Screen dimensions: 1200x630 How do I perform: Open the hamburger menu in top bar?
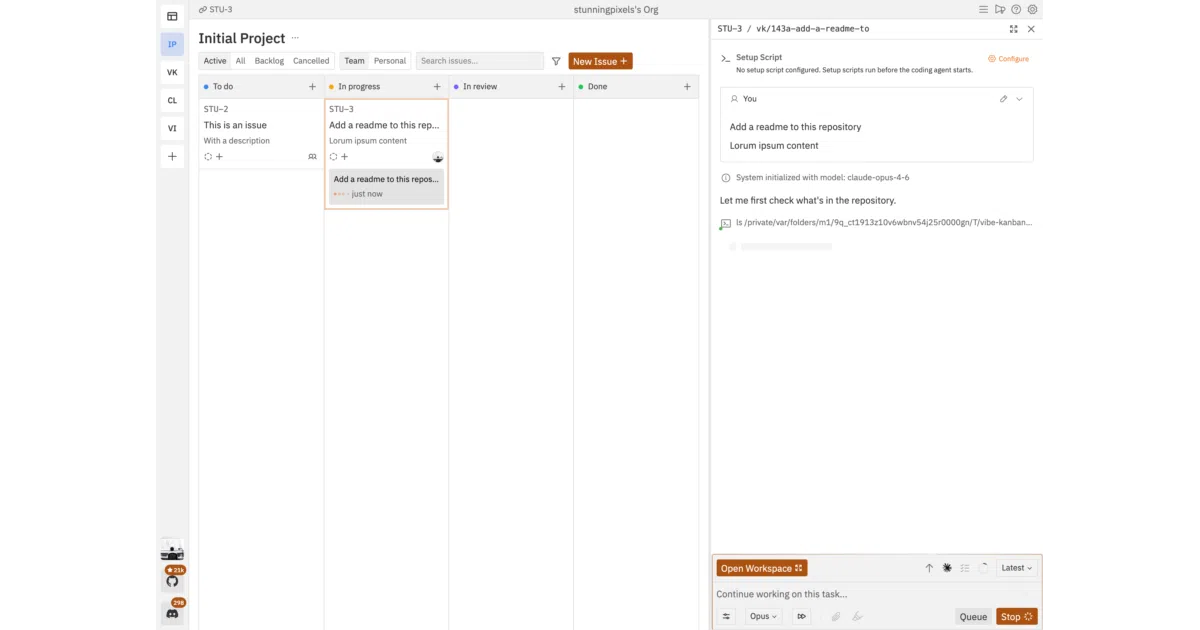[x=984, y=9]
